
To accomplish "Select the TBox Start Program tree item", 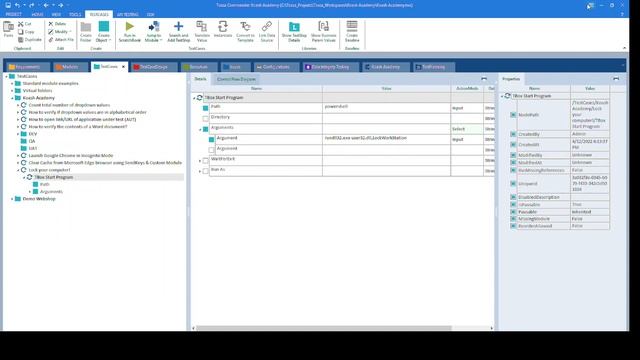I will pyautogui.click(x=53, y=177).
